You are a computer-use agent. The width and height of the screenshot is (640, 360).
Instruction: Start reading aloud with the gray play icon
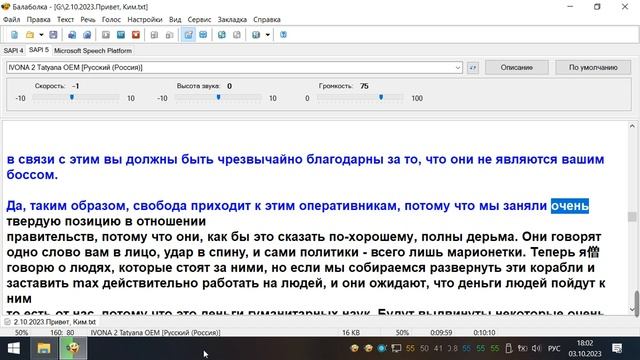coord(106,35)
